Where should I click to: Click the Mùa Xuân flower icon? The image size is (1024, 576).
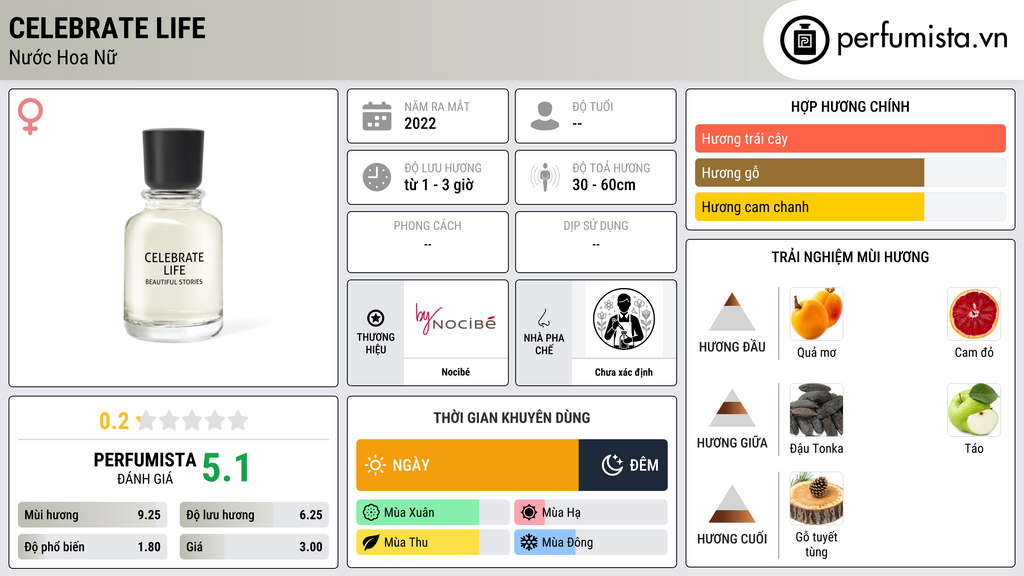coord(371,513)
